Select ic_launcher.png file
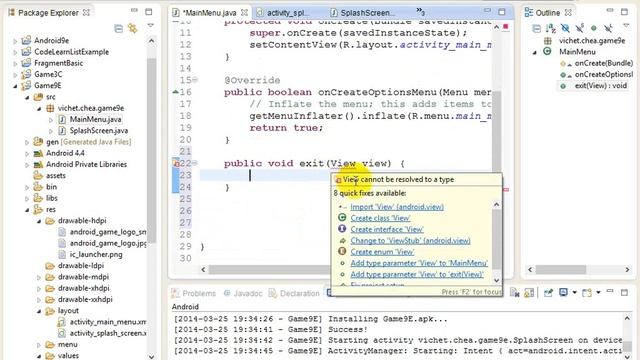 click(96, 254)
